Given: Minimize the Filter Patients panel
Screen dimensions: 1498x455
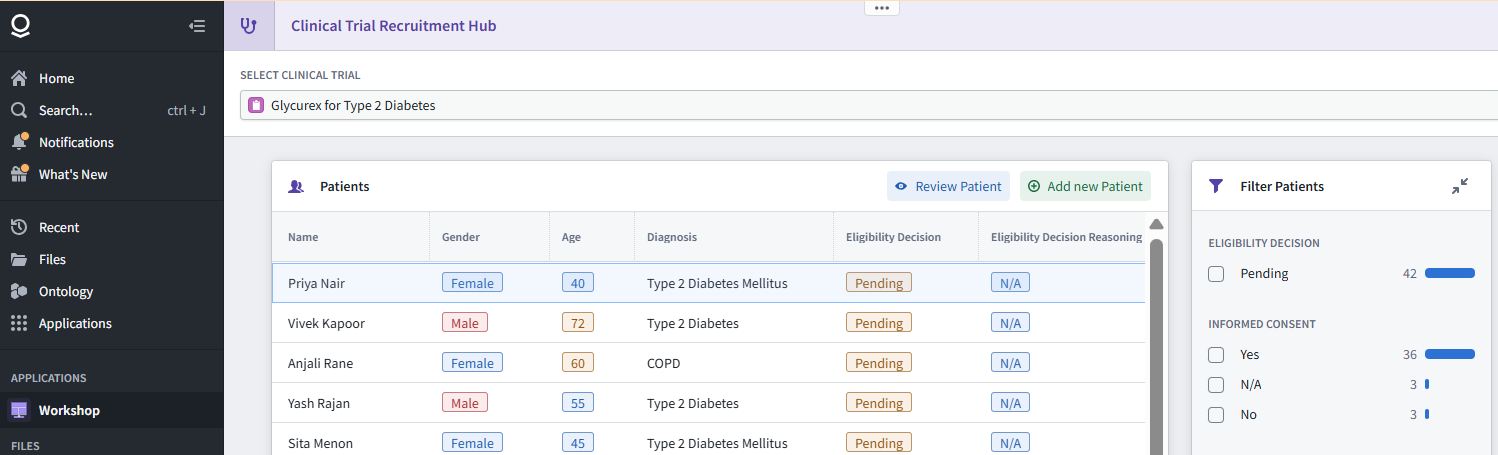Looking at the screenshot, I should tap(1460, 186).
